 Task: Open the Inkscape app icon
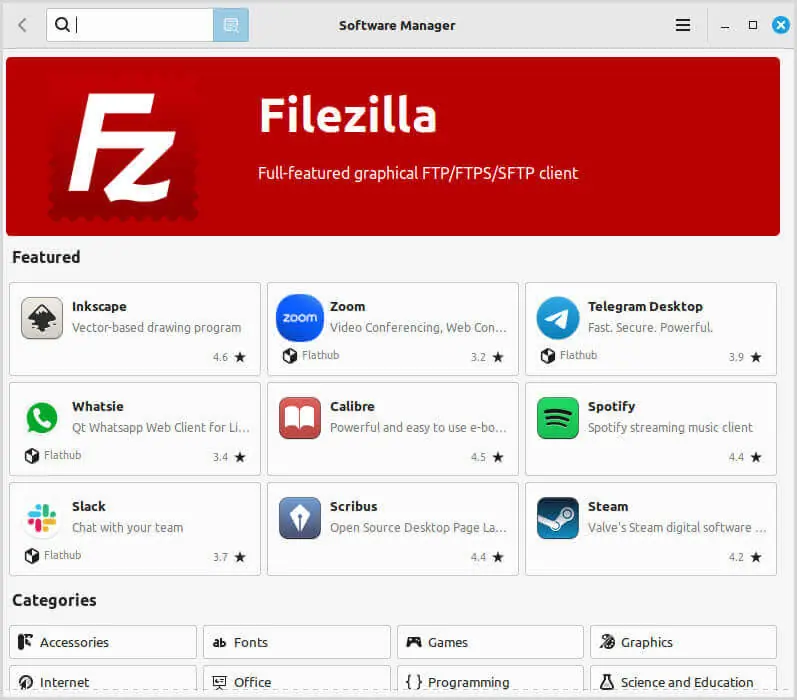click(42, 318)
